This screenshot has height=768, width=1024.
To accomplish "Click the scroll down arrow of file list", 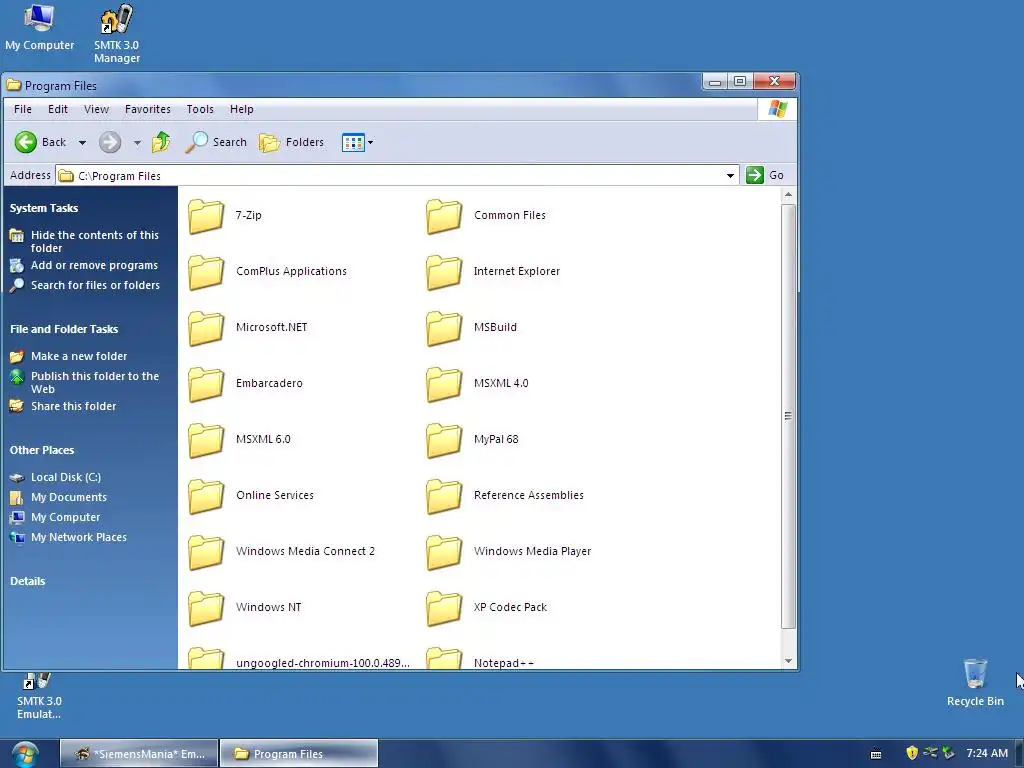I will pyautogui.click(x=788, y=661).
